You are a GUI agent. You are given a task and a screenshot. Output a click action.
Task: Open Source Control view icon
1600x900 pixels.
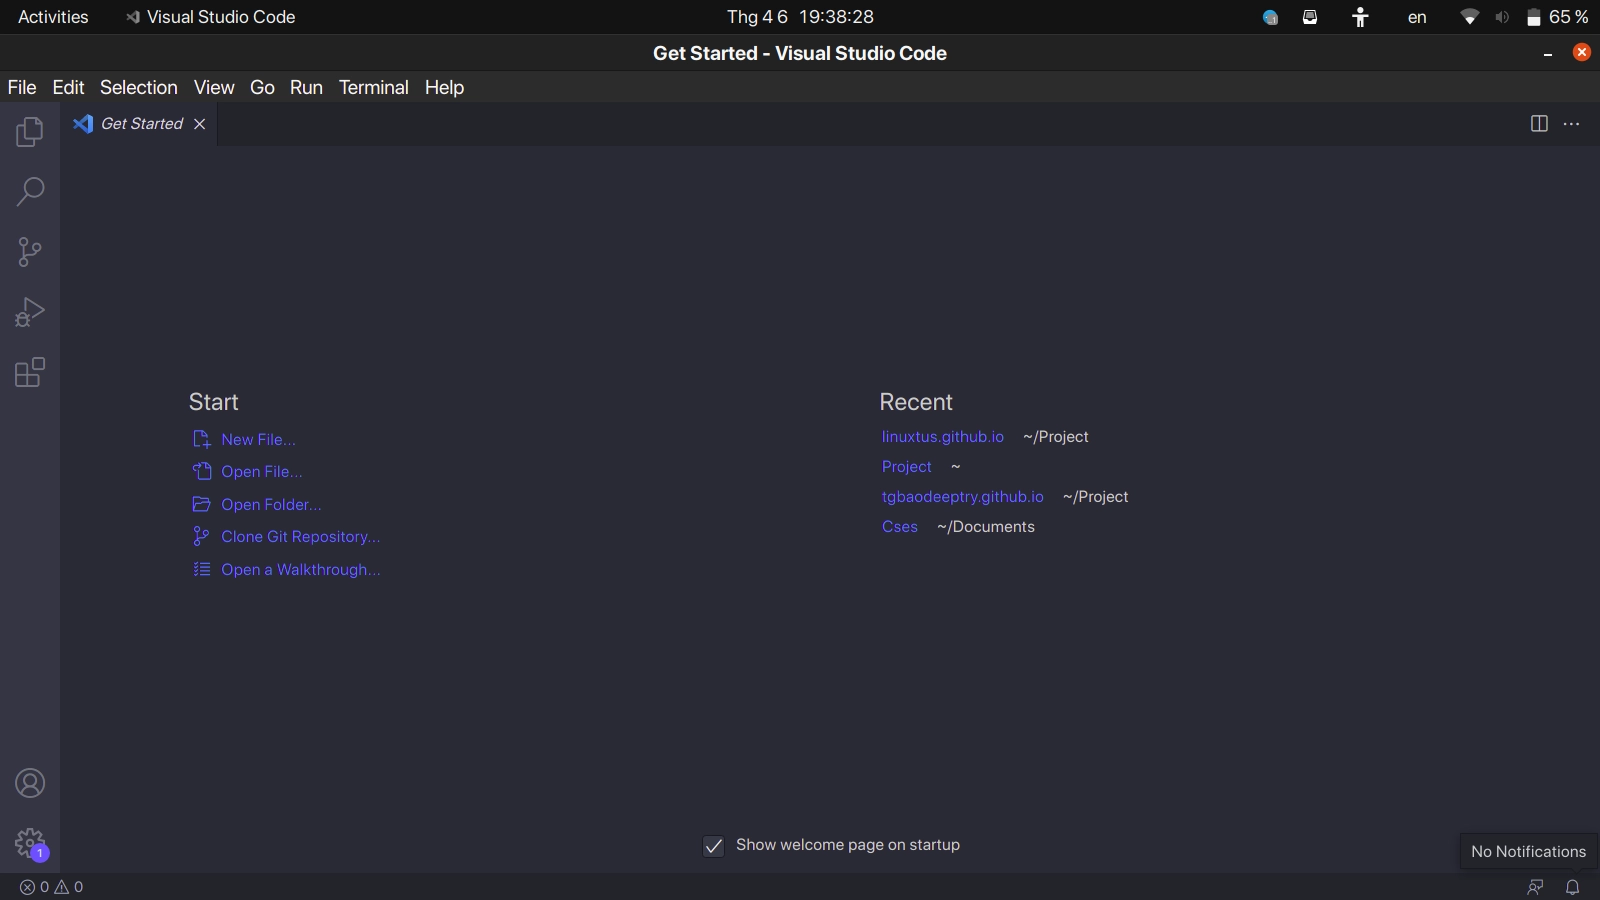pos(30,252)
